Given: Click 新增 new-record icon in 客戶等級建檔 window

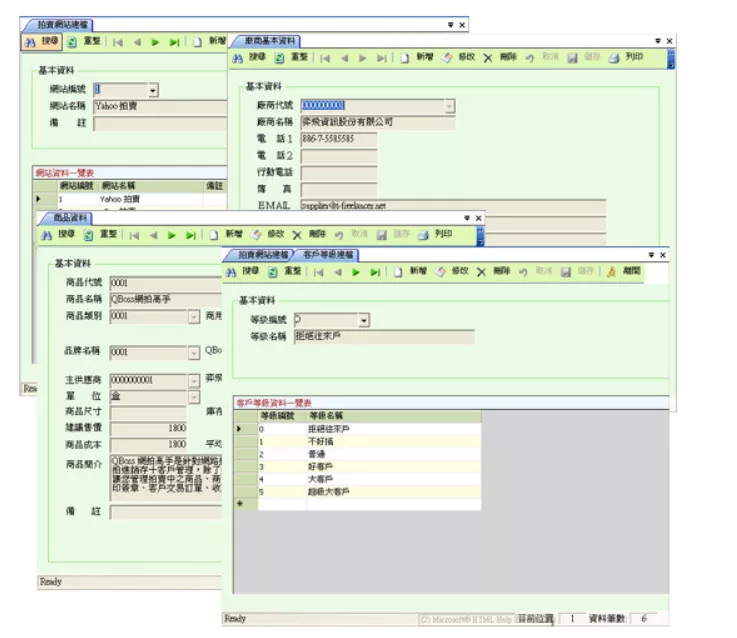Looking at the screenshot, I should (397, 271).
